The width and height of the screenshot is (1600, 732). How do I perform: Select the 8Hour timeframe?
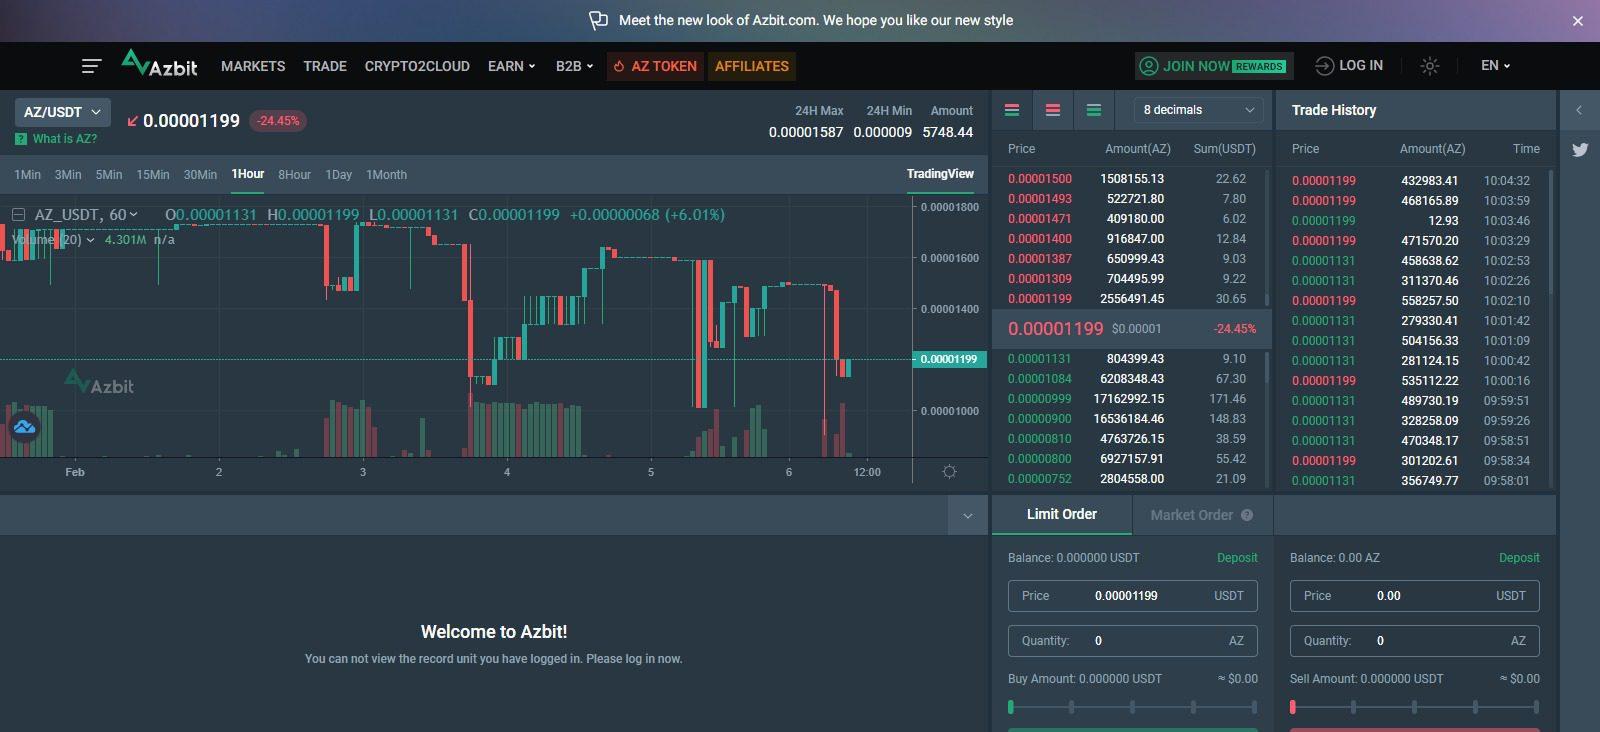click(x=294, y=174)
